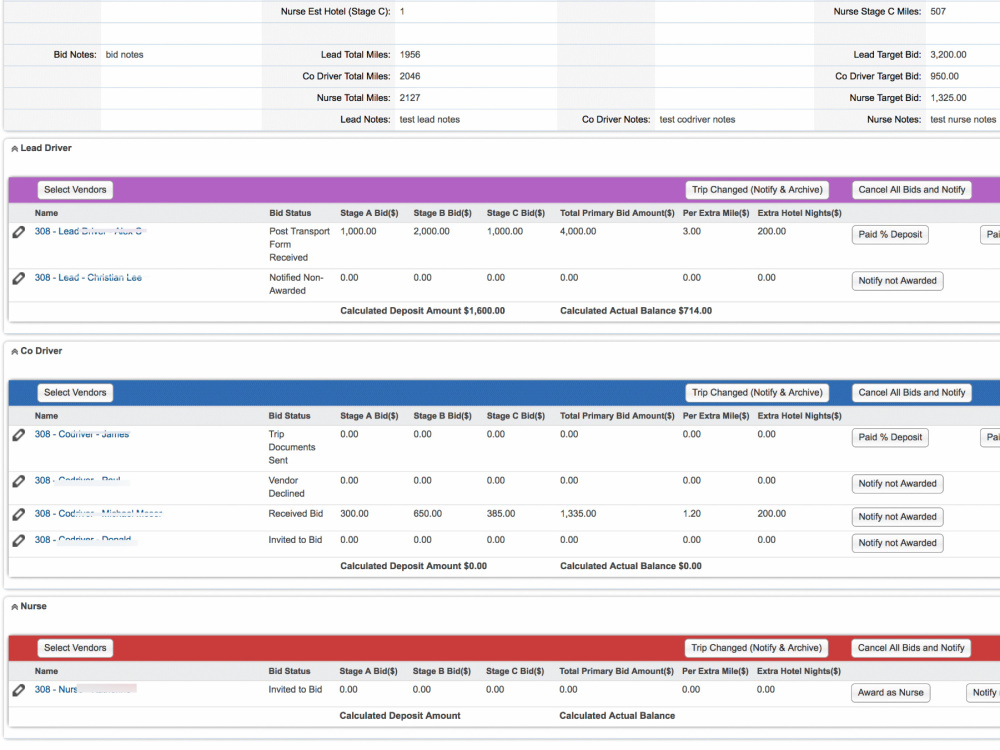The height and width of the screenshot is (750, 1000).
Task: Open the 308 - Lead Driver vendor link
Action: click(x=88, y=232)
